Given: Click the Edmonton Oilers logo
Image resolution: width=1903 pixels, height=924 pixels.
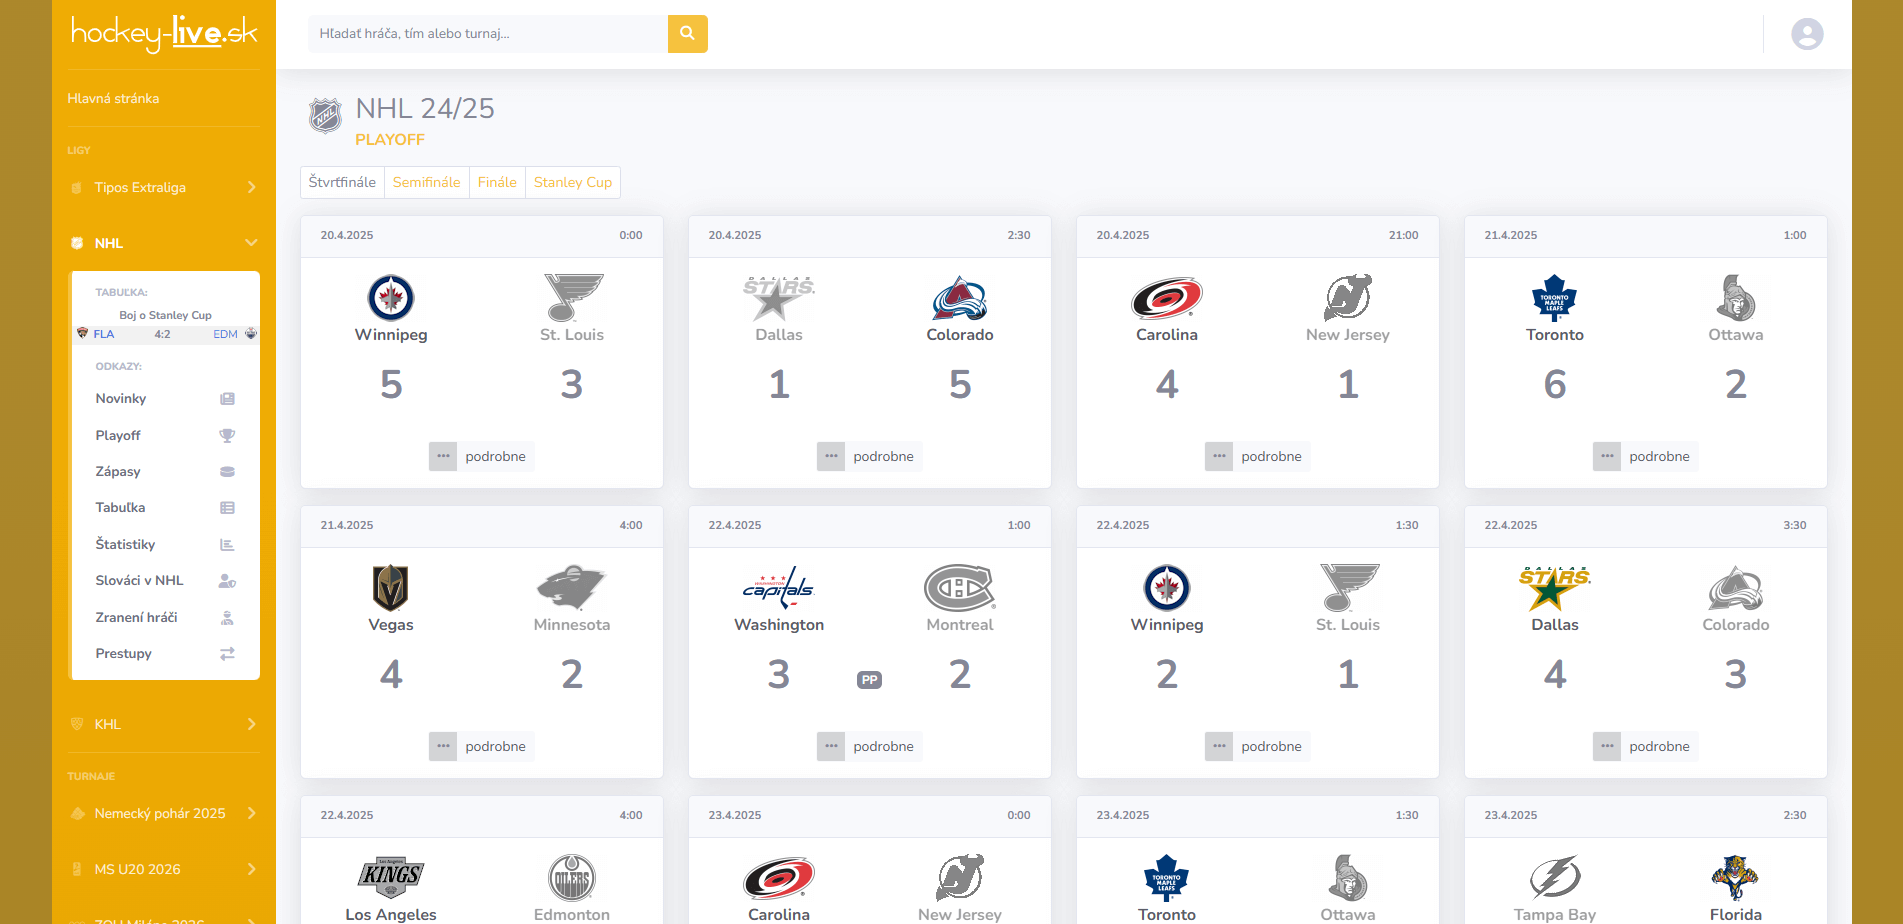Looking at the screenshot, I should tap(572, 877).
